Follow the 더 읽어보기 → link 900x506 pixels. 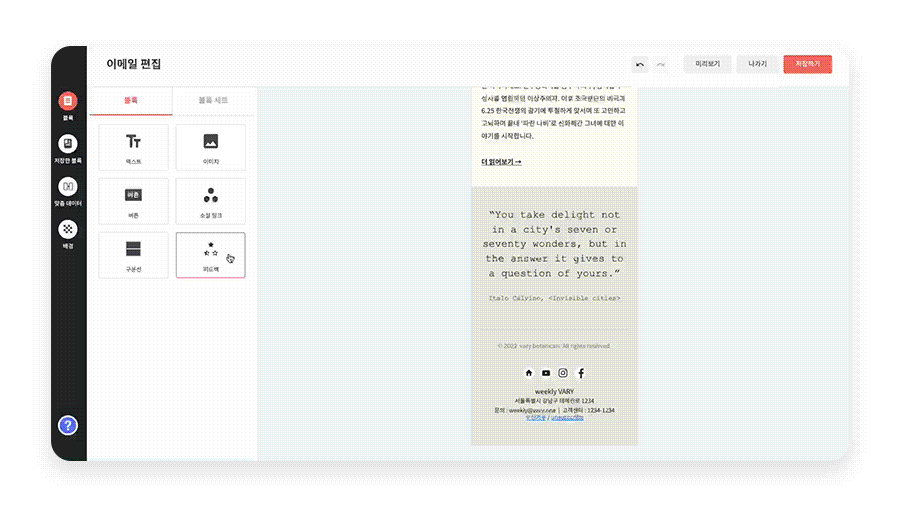click(501, 162)
